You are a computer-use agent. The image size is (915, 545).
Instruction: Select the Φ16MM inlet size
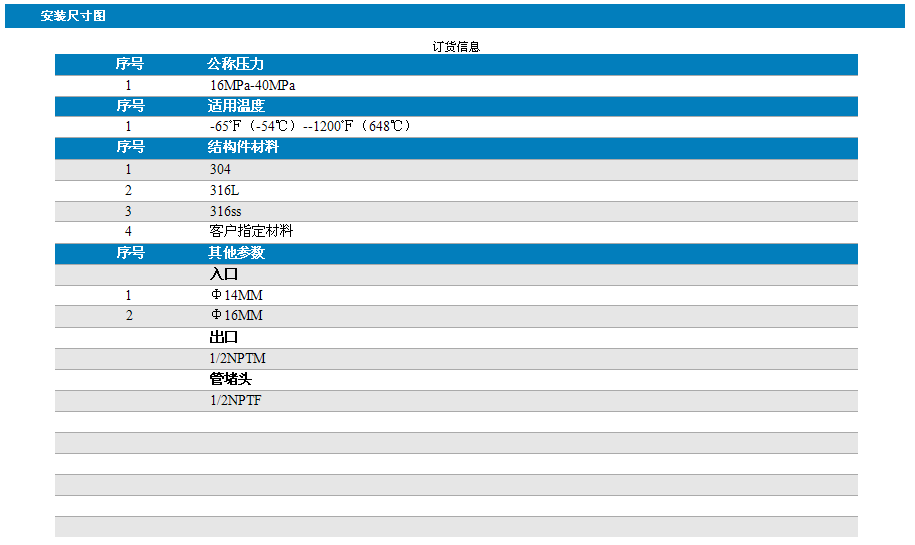pyautogui.click(x=236, y=316)
